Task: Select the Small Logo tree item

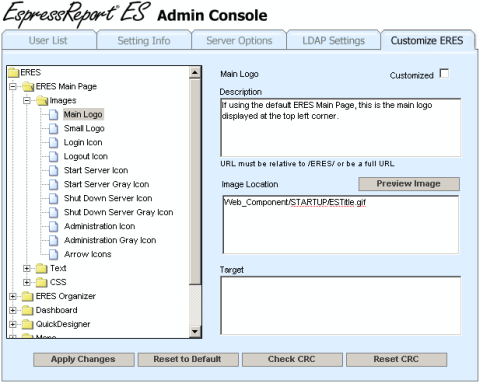Action: (84, 129)
